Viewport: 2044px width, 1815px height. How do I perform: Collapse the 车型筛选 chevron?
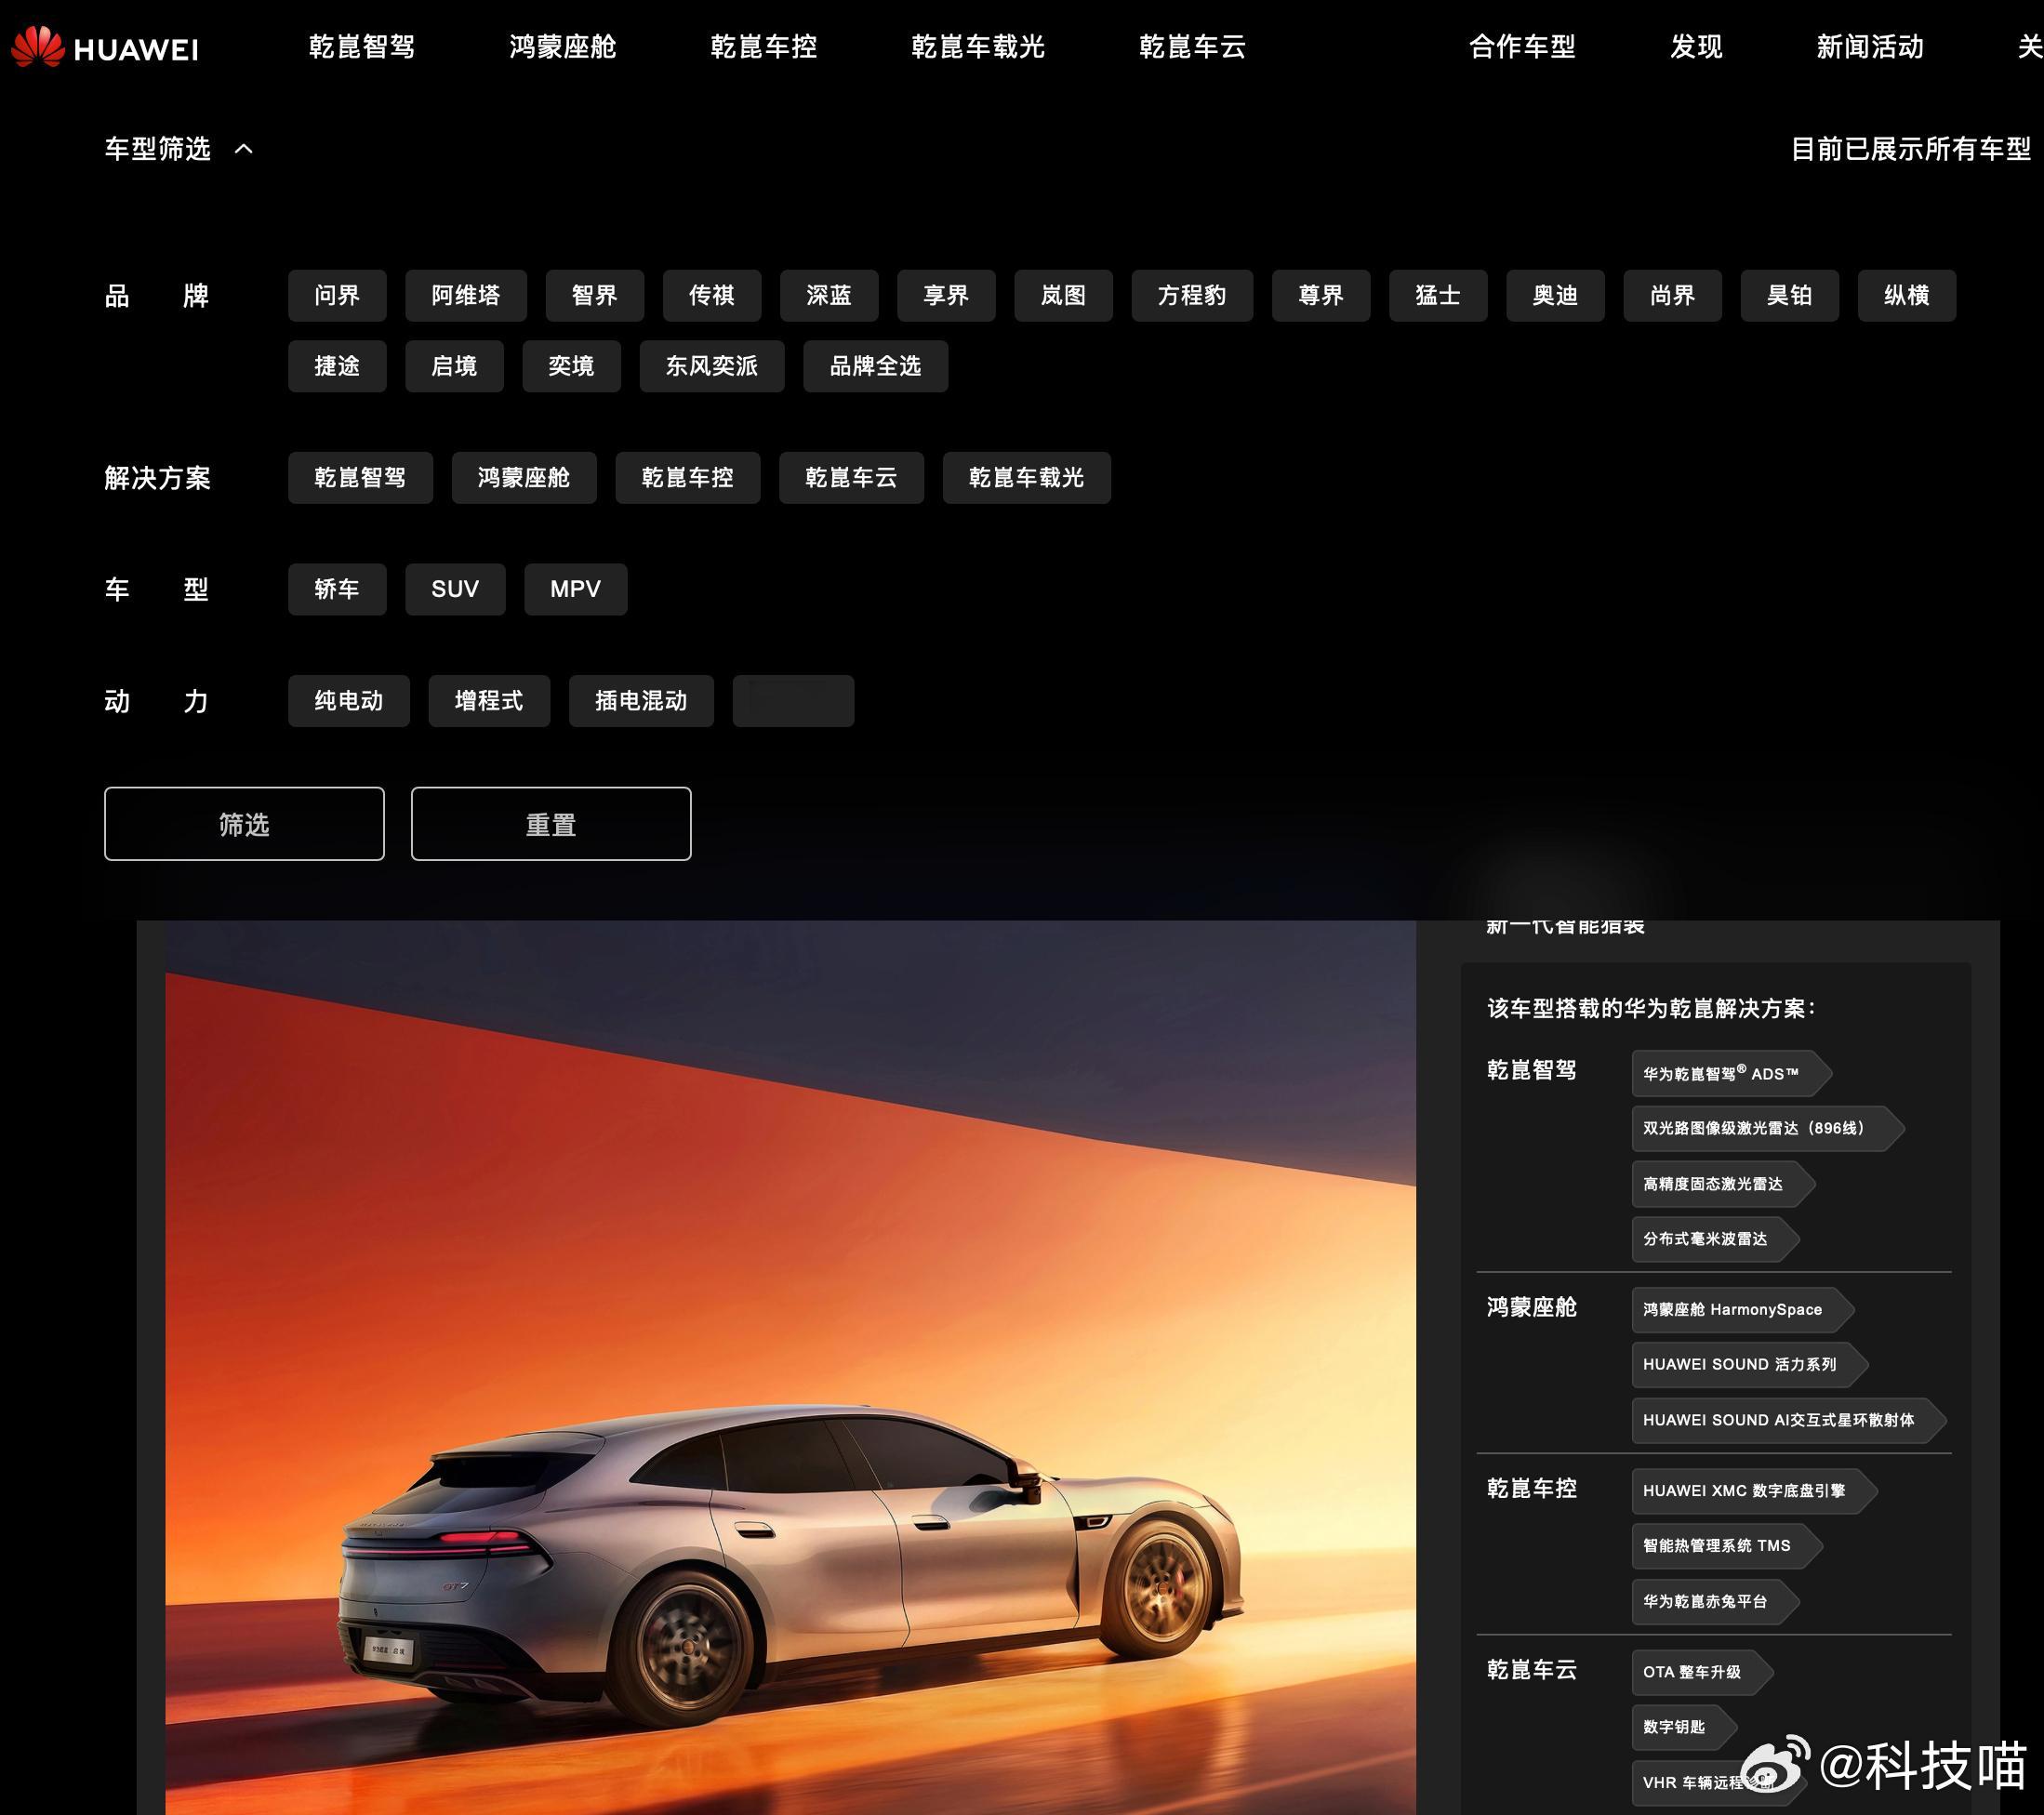coord(243,149)
